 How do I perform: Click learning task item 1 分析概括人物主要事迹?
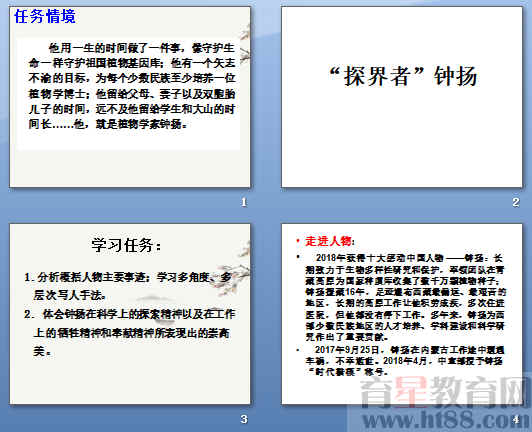(x=128, y=286)
